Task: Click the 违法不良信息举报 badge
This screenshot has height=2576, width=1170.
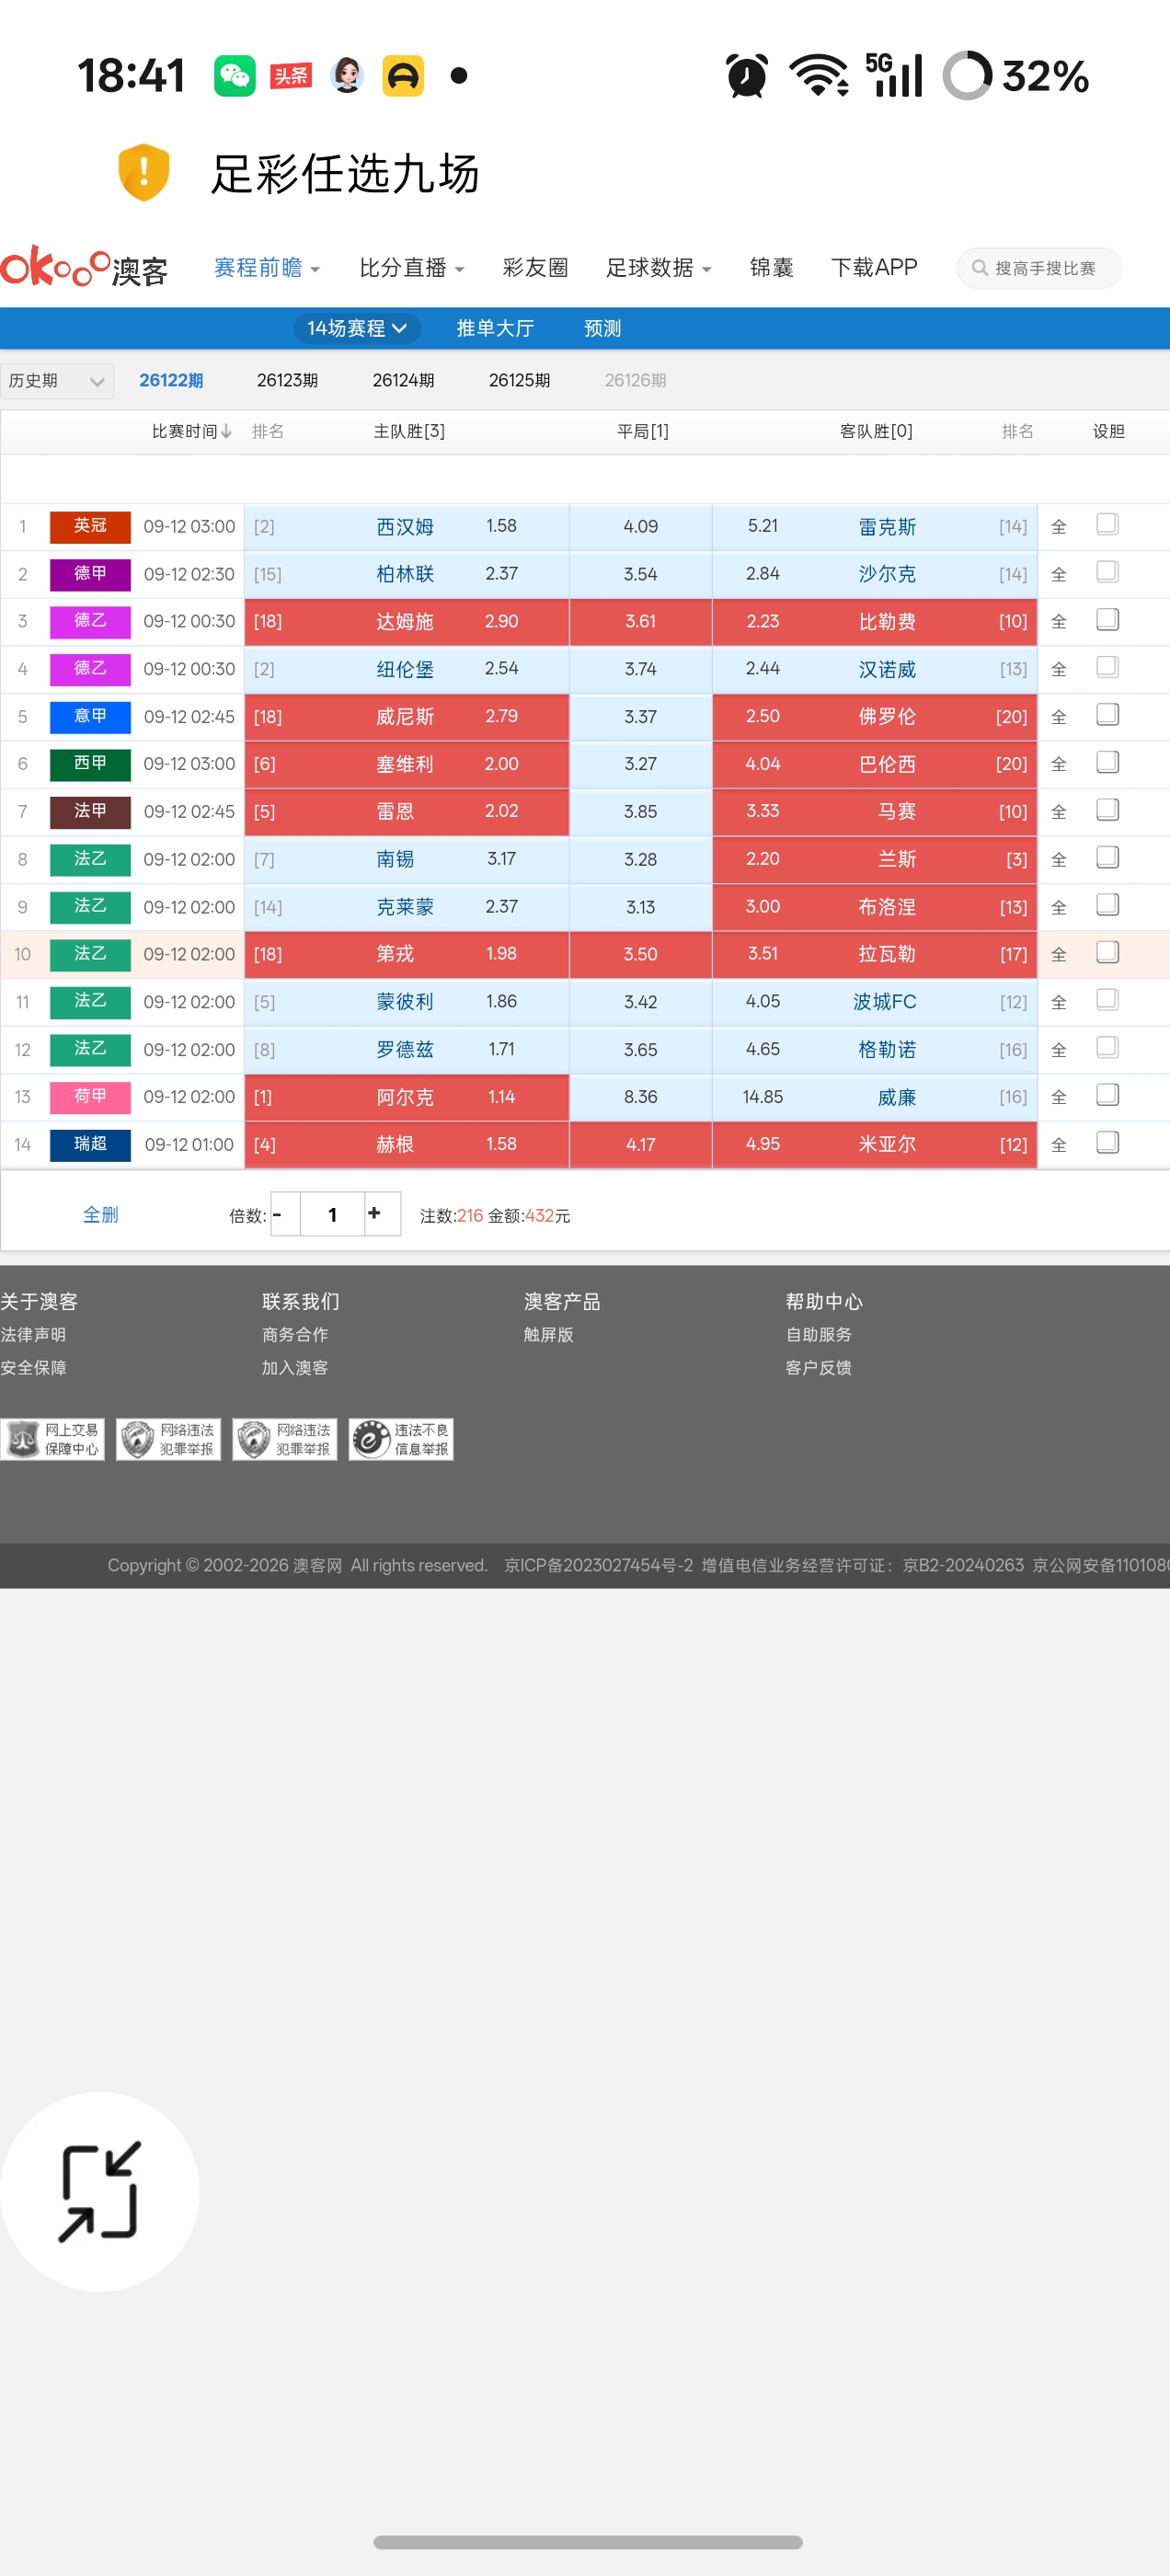Action: pyautogui.click(x=401, y=1439)
